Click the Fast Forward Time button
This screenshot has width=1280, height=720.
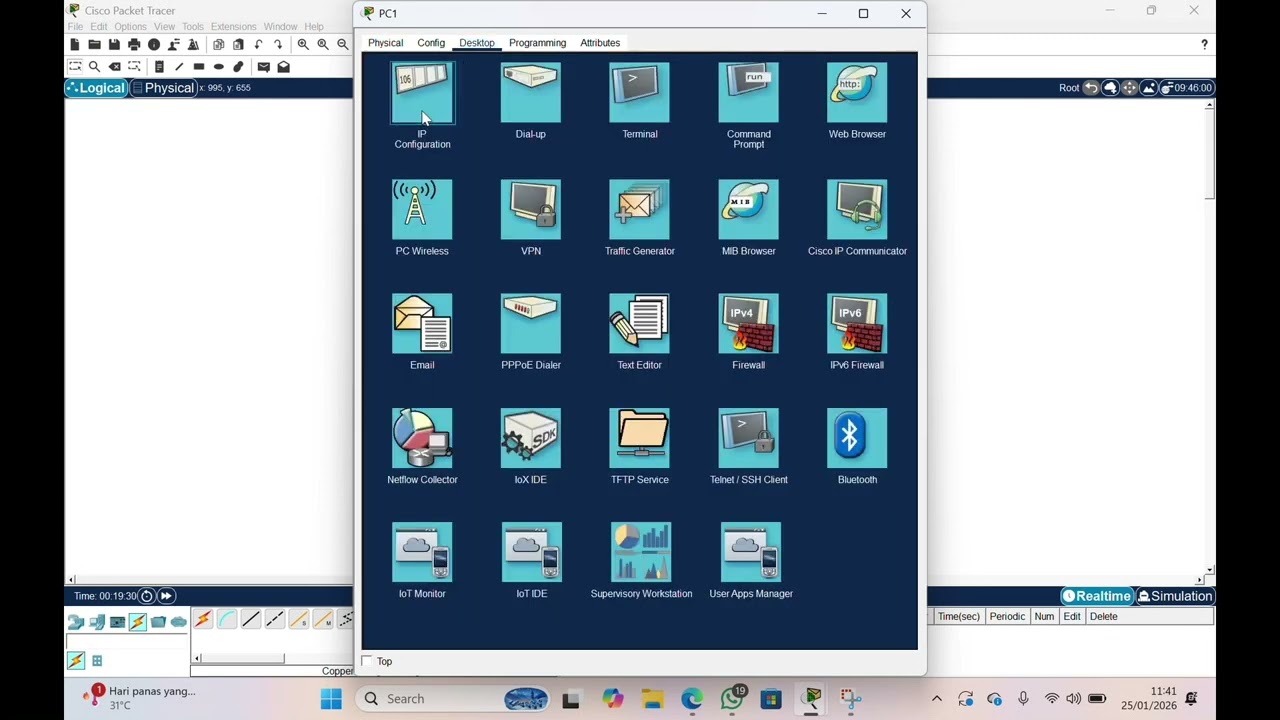point(166,596)
